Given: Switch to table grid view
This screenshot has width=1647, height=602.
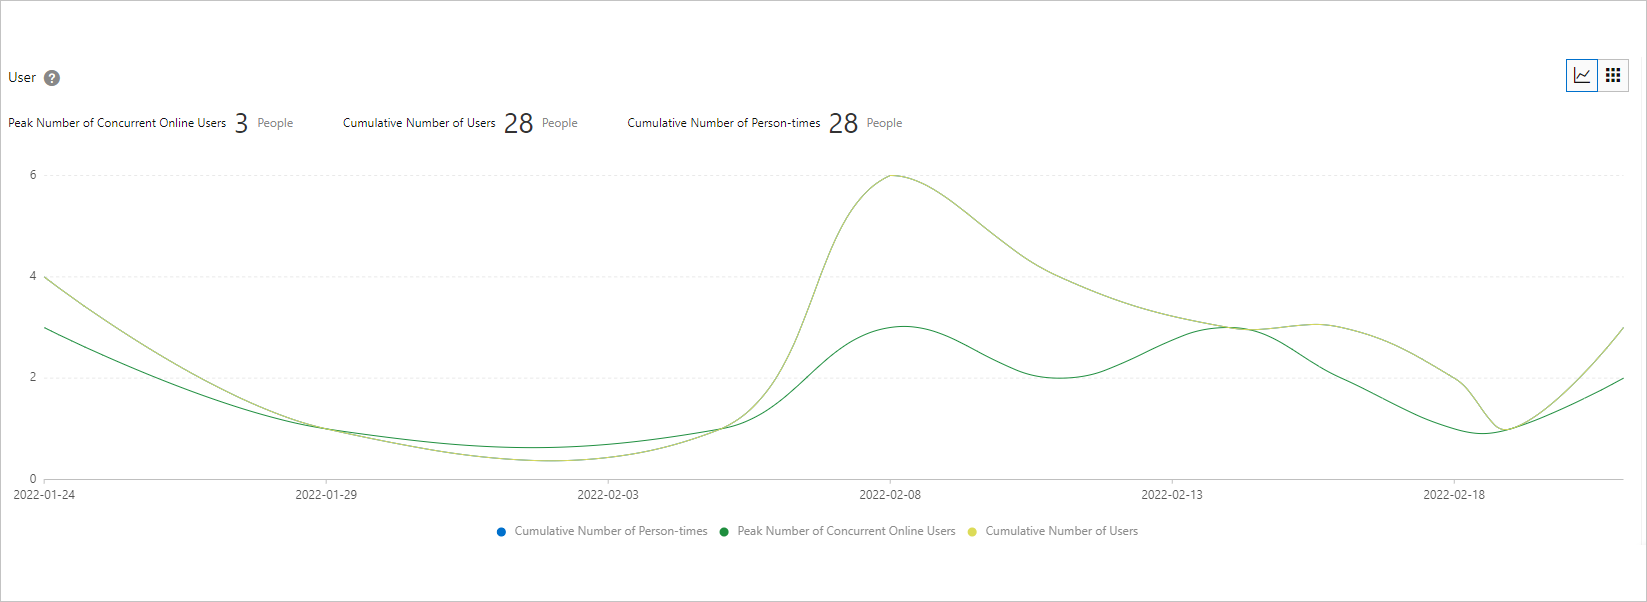Looking at the screenshot, I should point(1613,75).
